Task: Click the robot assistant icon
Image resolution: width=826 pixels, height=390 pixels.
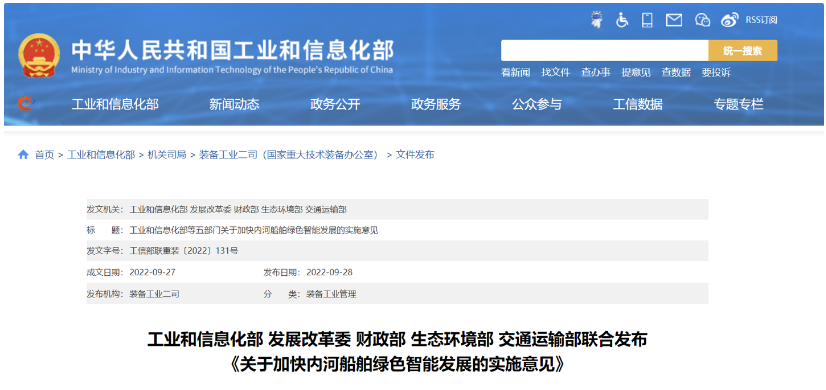Action: [597, 20]
